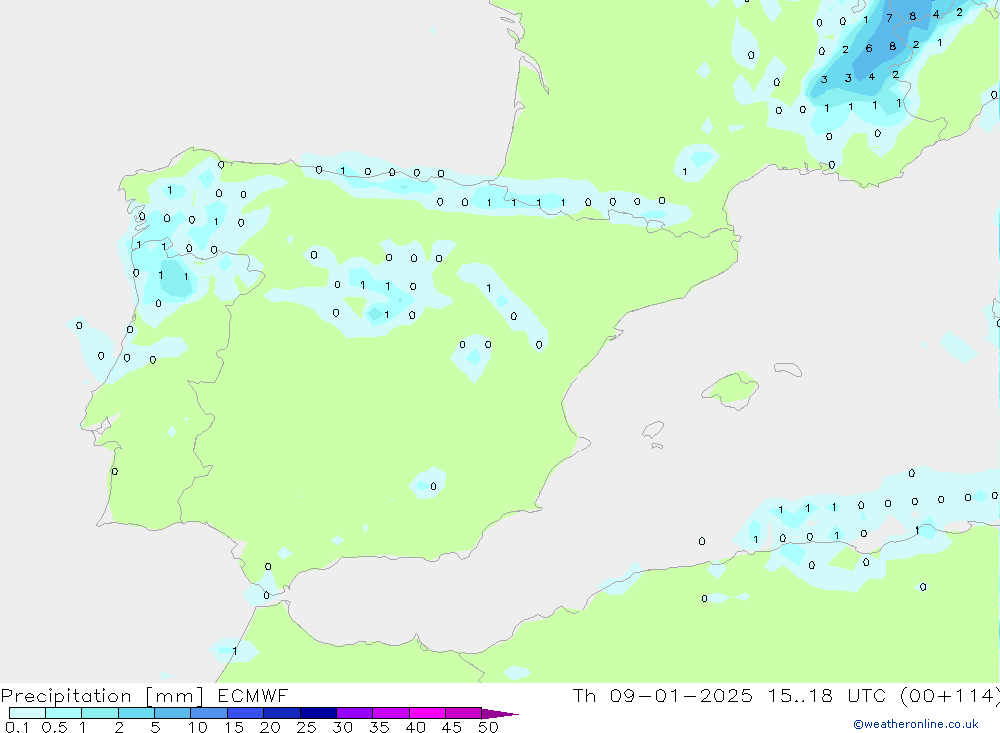Click the precipitation value 6 on map
The width and height of the screenshot is (1000, 733).
coord(868,49)
